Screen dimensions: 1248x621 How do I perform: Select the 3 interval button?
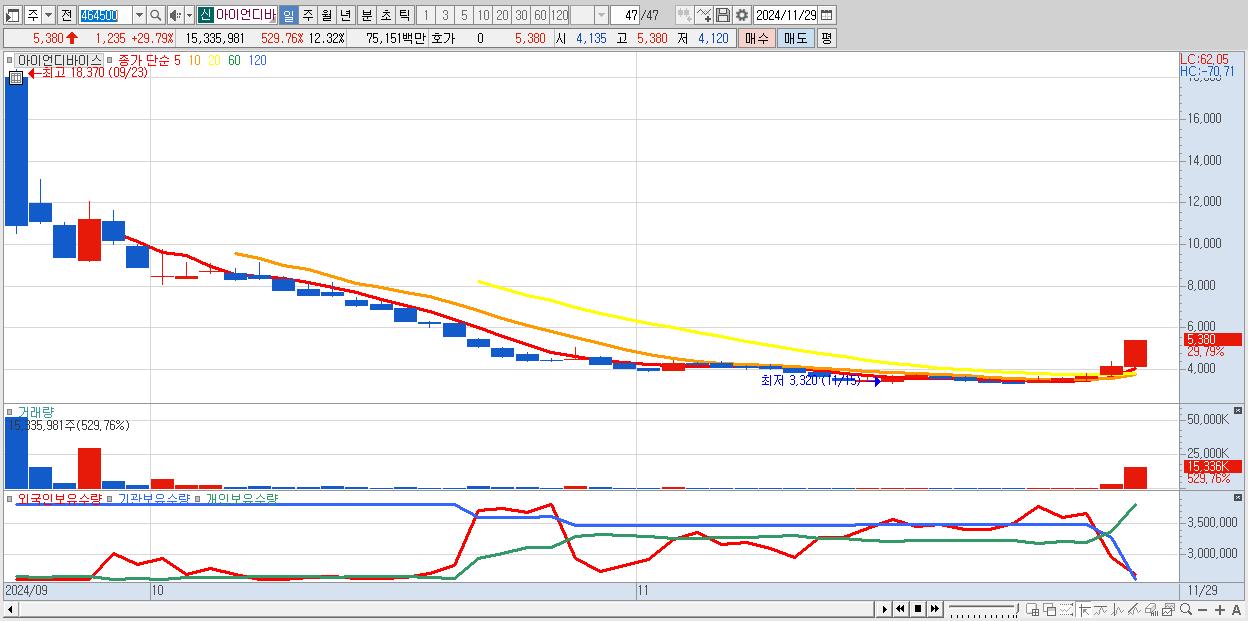coord(444,15)
